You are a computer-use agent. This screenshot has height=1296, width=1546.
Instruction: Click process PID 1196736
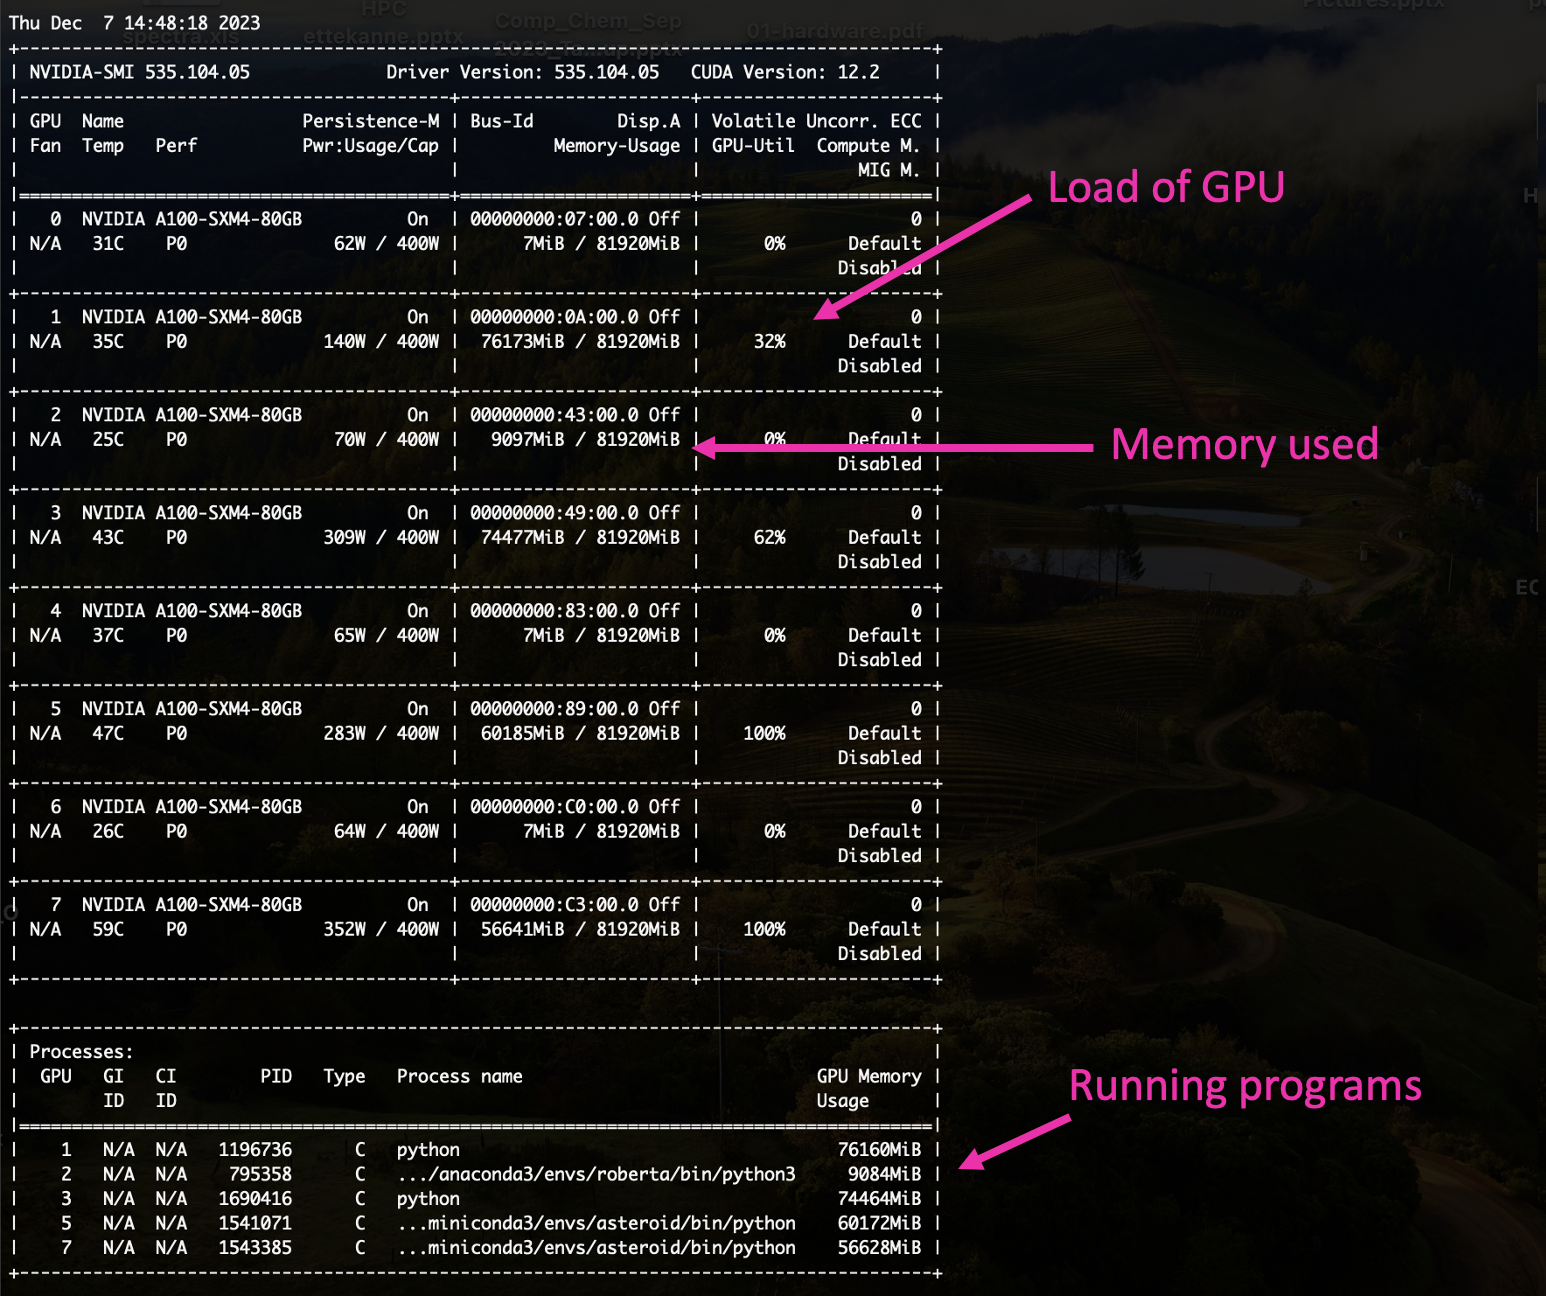(x=255, y=1150)
